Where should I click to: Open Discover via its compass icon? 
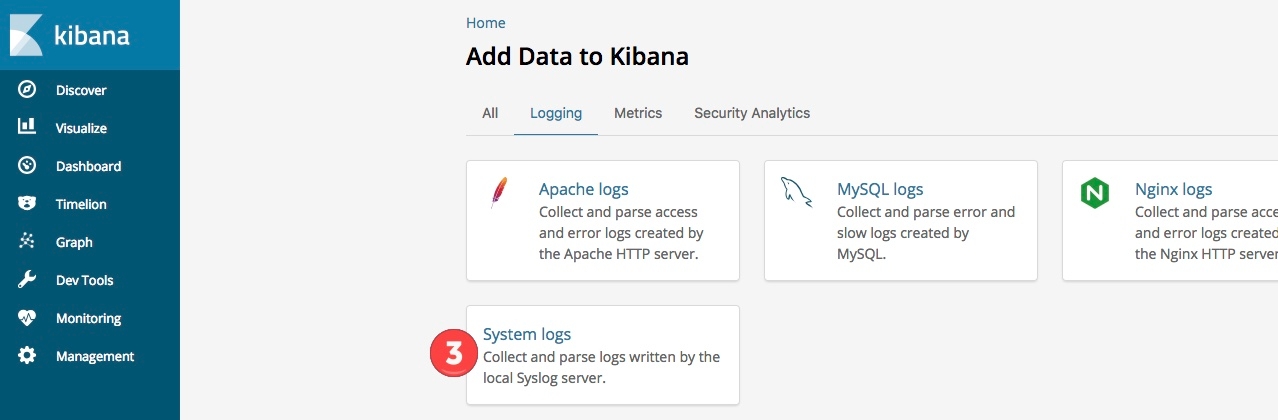point(27,90)
